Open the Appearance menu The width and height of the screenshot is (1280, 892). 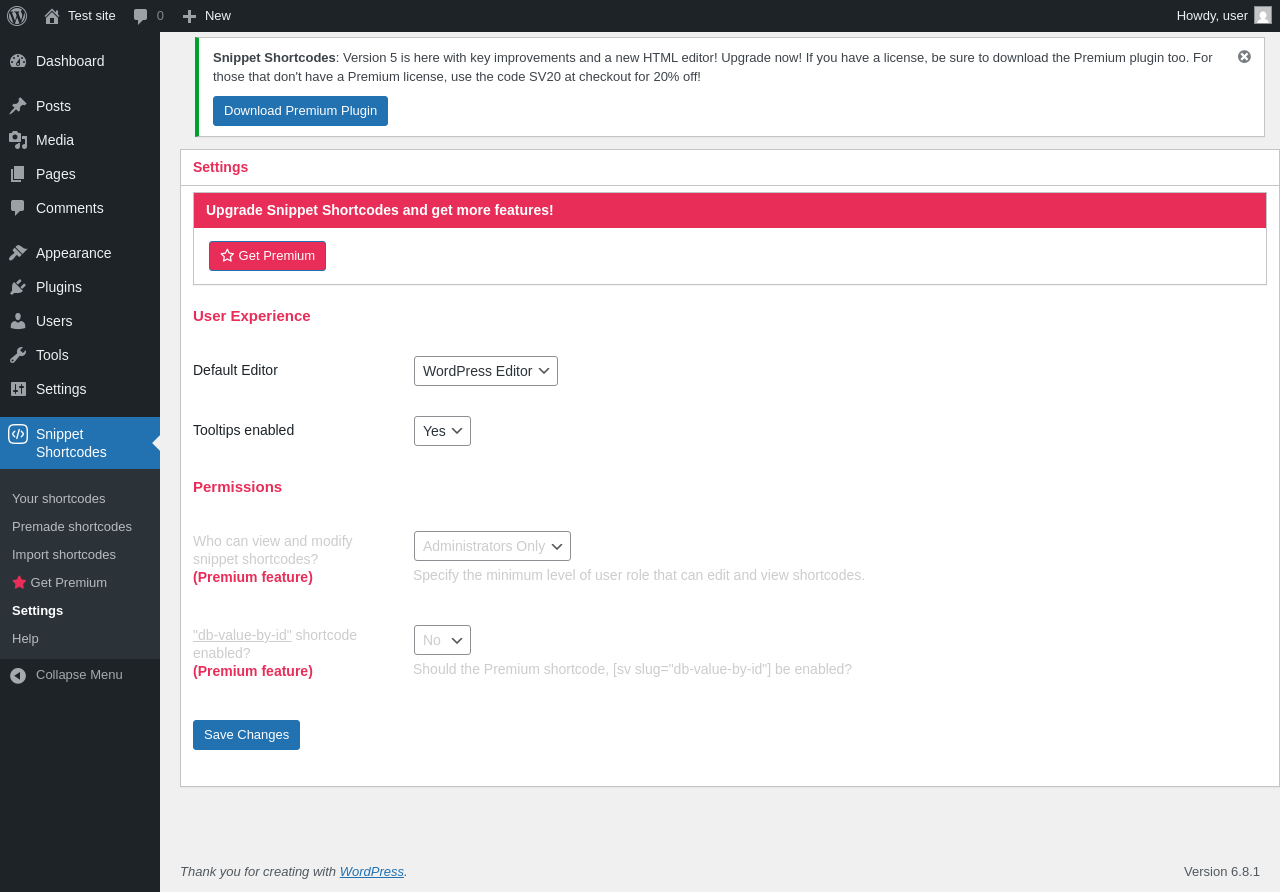pyautogui.click(x=80, y=253)
